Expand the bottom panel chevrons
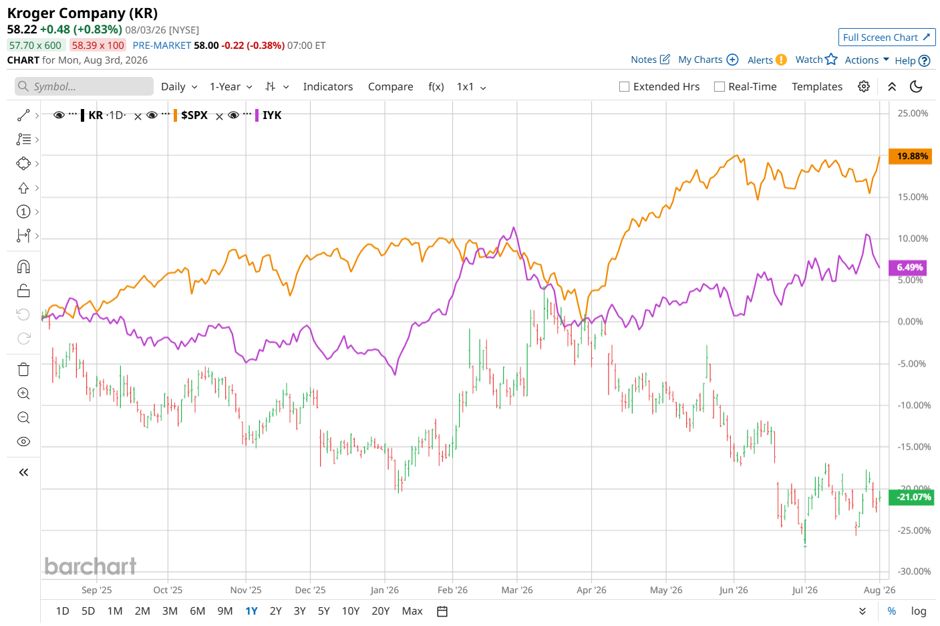The image size is (940, 626). coord(862,611)
